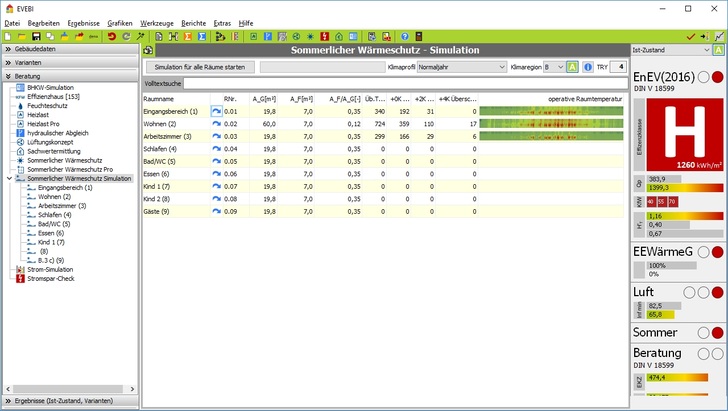The image size is (728, 411).
Task: Select the white radio circle next to EEWärmeG
Action: click(x=703, y=252)
